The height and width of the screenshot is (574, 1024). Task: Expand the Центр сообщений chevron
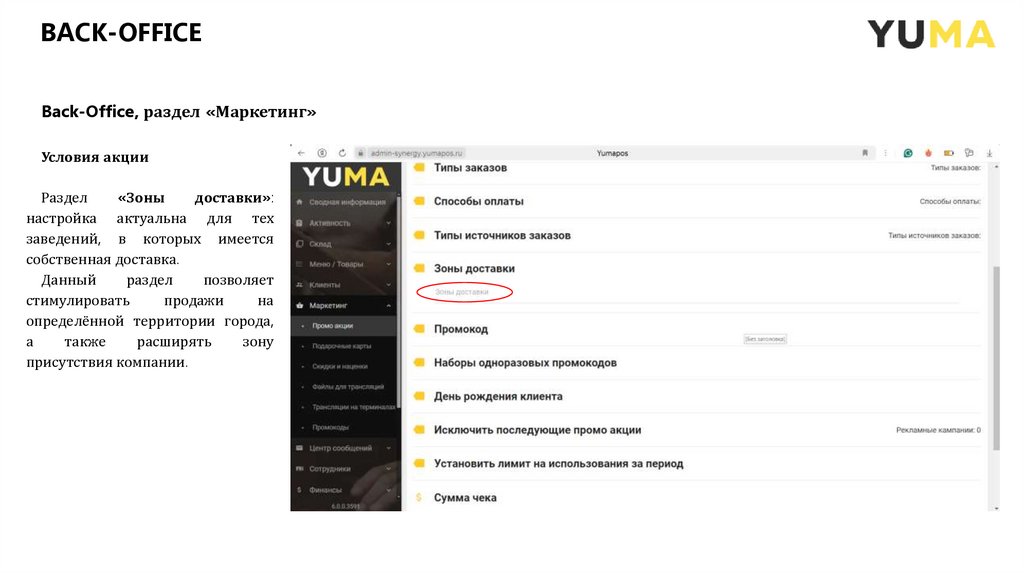[x=389, y=448]
